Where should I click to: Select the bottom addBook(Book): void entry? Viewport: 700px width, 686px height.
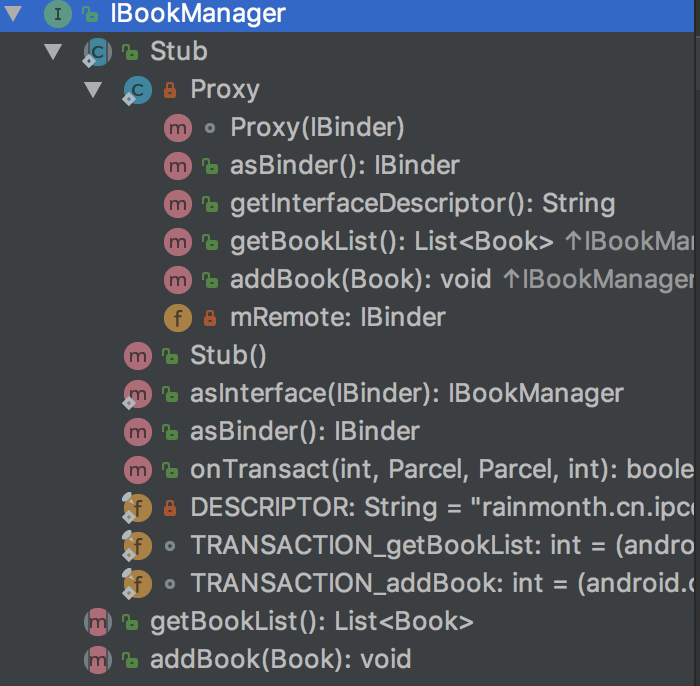pyautogui.click(x=280, y=660)
